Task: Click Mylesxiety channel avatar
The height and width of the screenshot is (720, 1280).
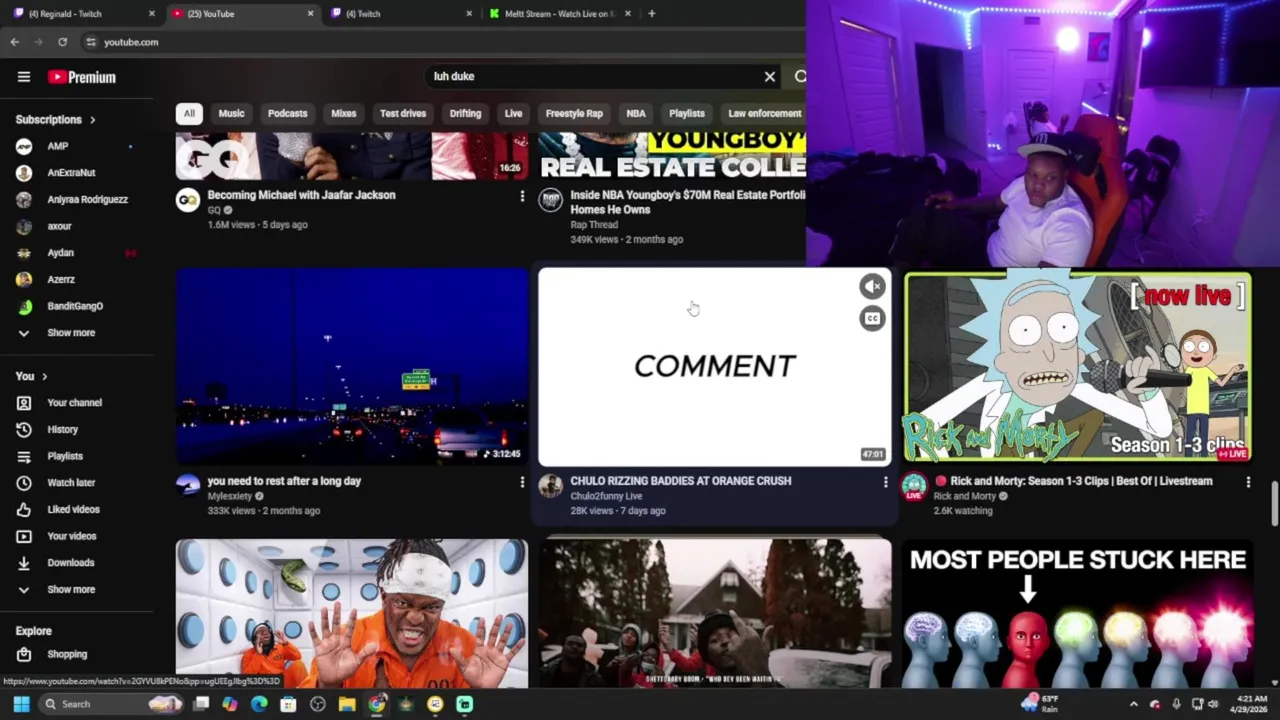Action: pos(188,487)
